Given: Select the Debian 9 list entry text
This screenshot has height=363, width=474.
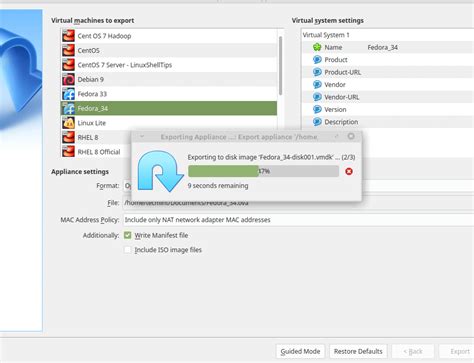Looking at the screenshot, I should (x=91, y=79).
